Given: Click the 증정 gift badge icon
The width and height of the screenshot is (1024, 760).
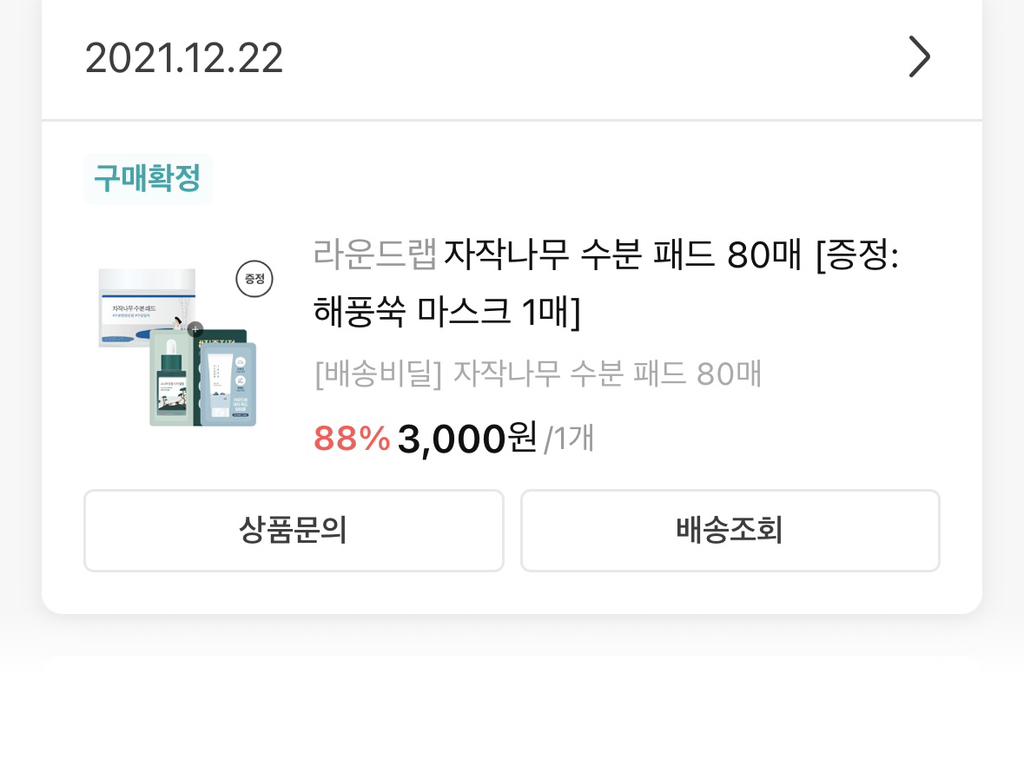Looking at the screenshot, I should pyautogui.click(x=256, y=280).
